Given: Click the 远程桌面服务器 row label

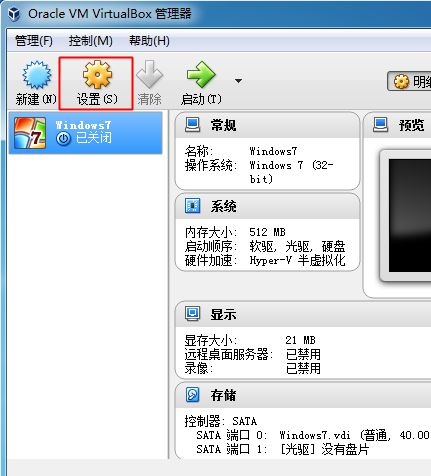Looking at the screenshot, I should (229, 354).
